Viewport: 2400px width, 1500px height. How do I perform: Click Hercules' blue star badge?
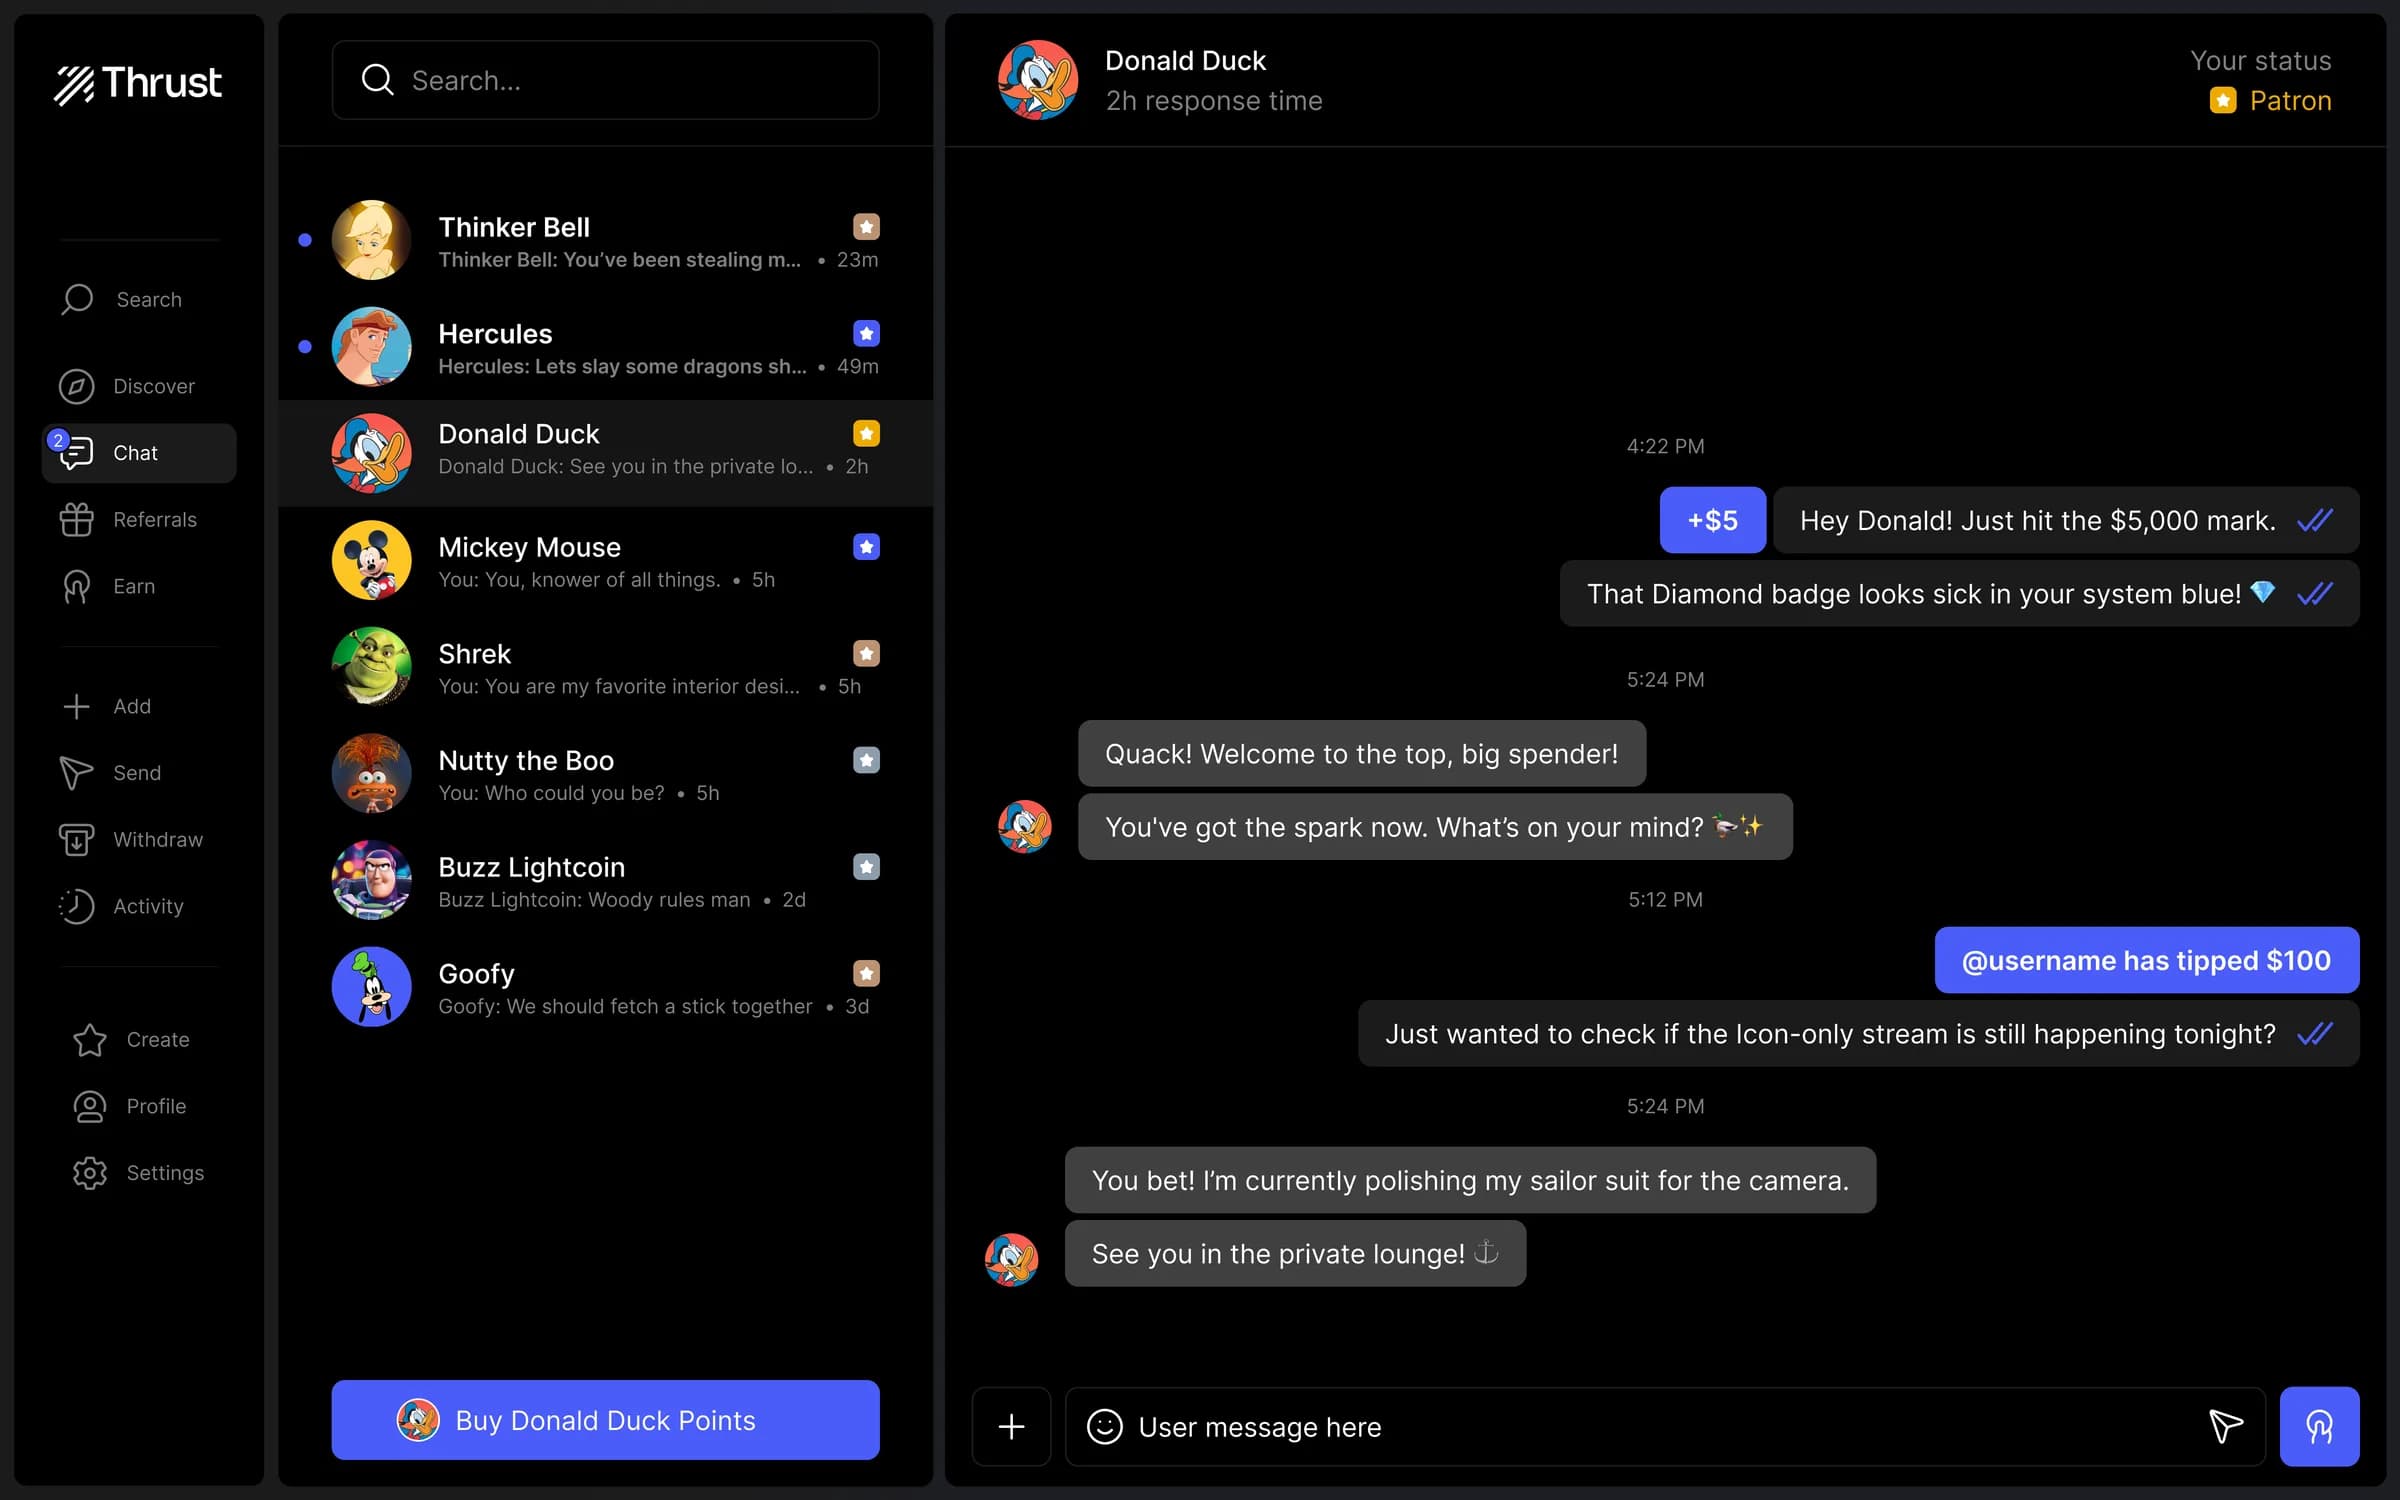(866, 333)
